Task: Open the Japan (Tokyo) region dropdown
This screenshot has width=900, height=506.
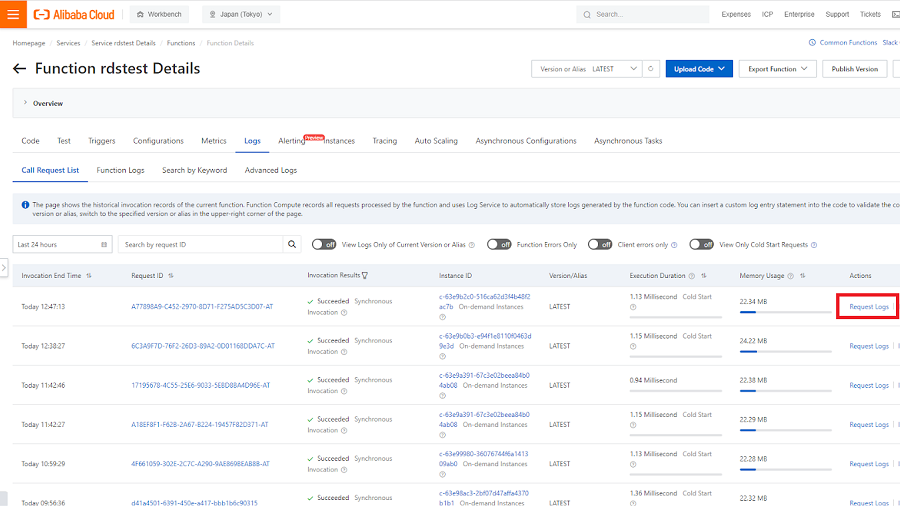Action: 241,15
